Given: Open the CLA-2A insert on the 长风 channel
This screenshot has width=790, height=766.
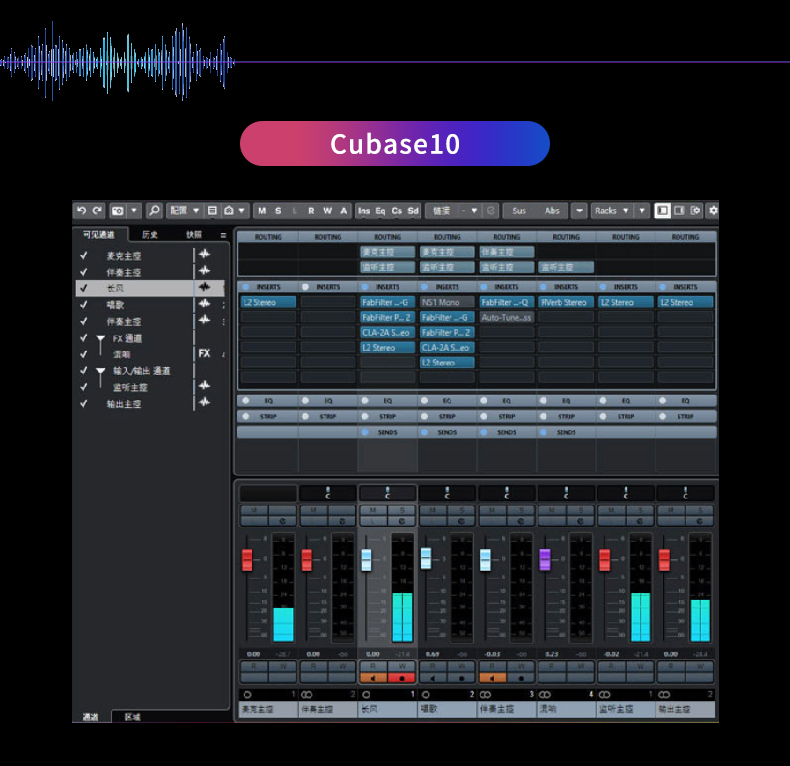Looking at the screenshot, I should pyautogui.click(x=387, y=333).
